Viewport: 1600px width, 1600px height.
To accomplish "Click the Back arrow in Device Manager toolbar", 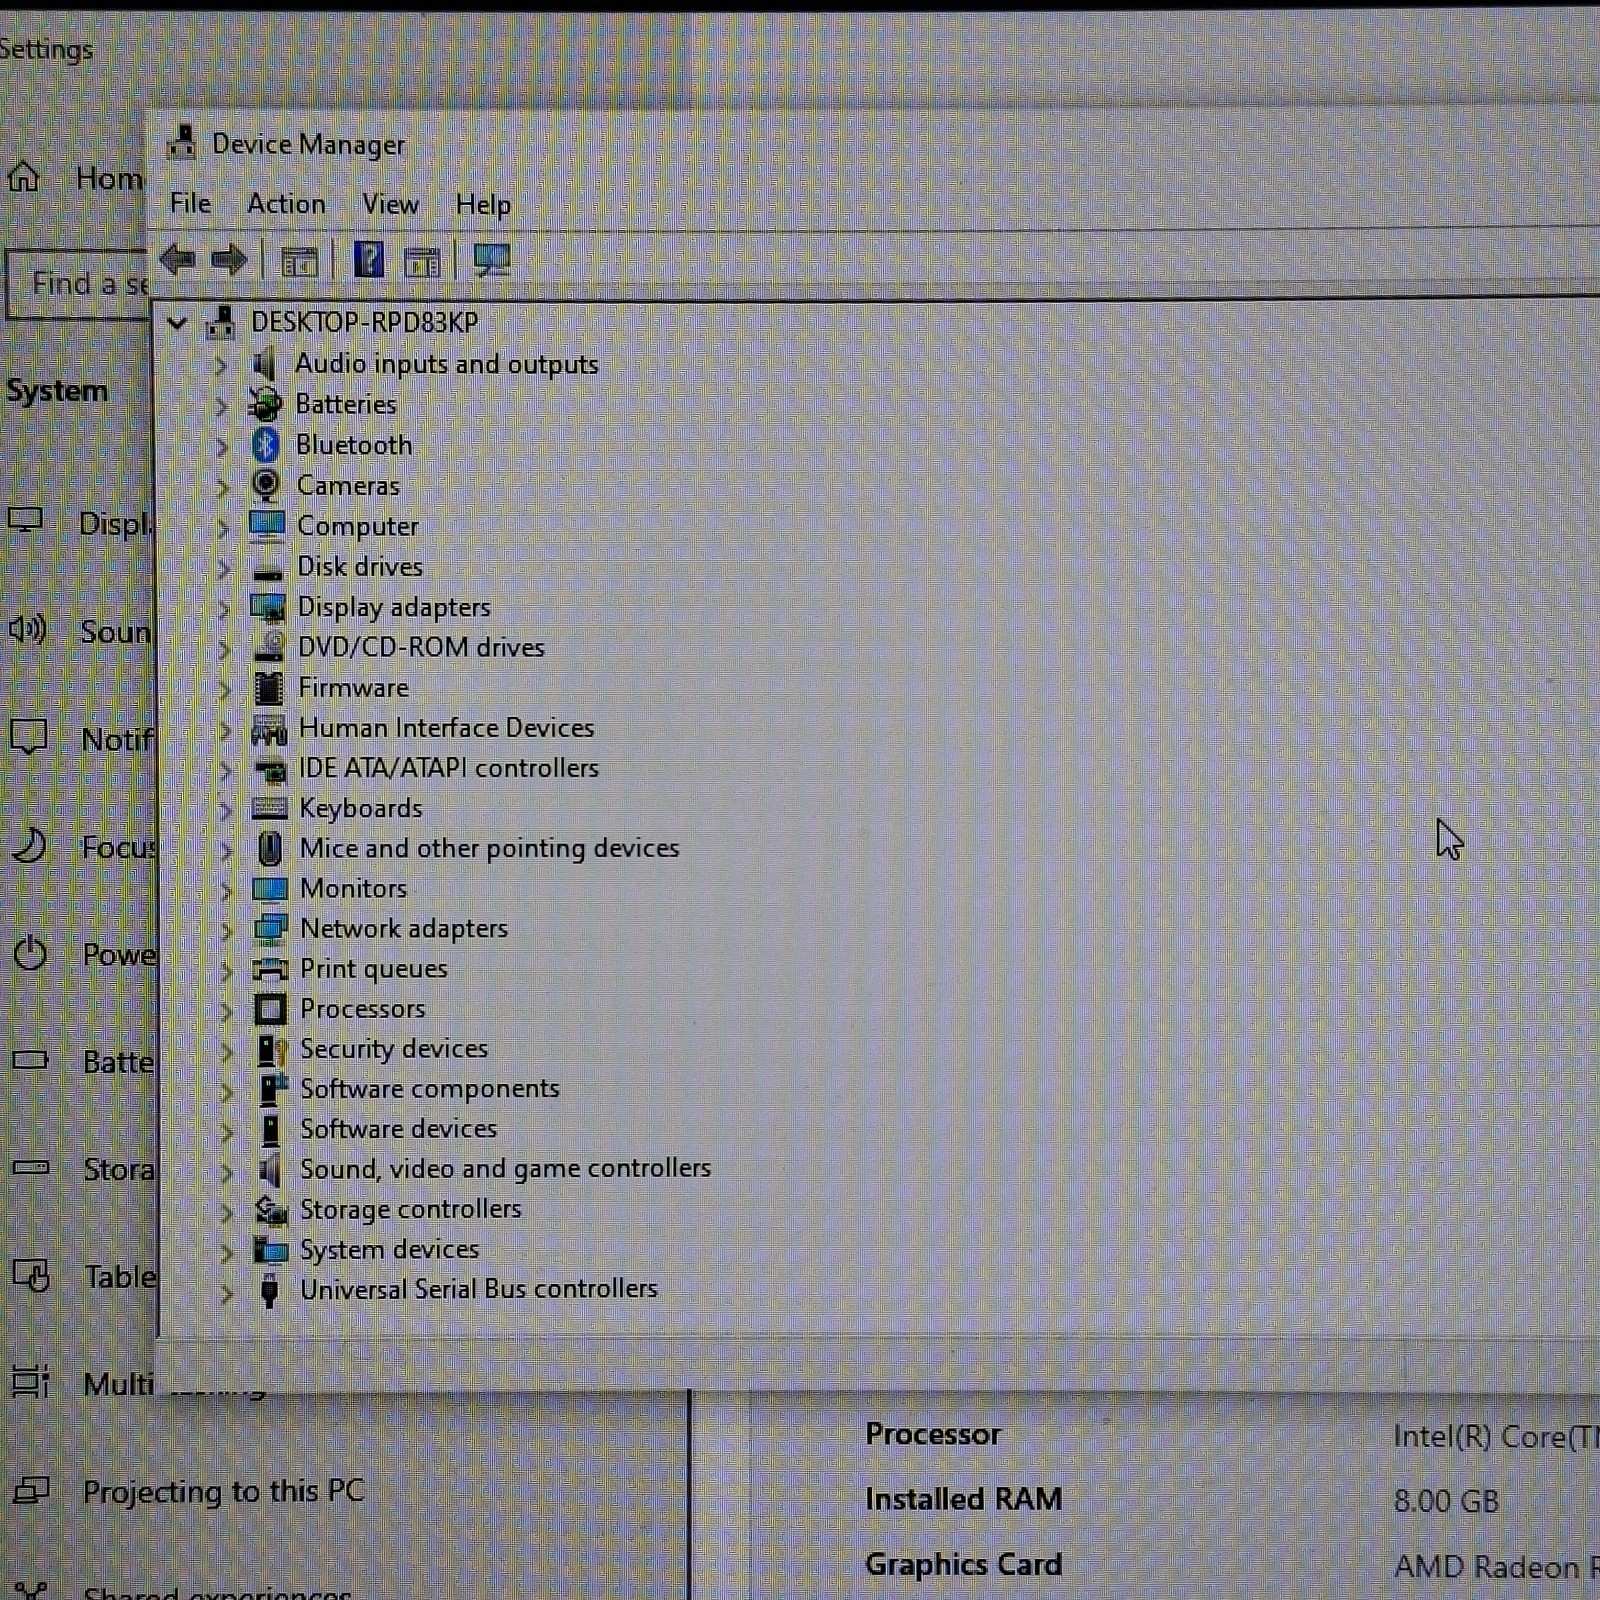I will point(178,260).
